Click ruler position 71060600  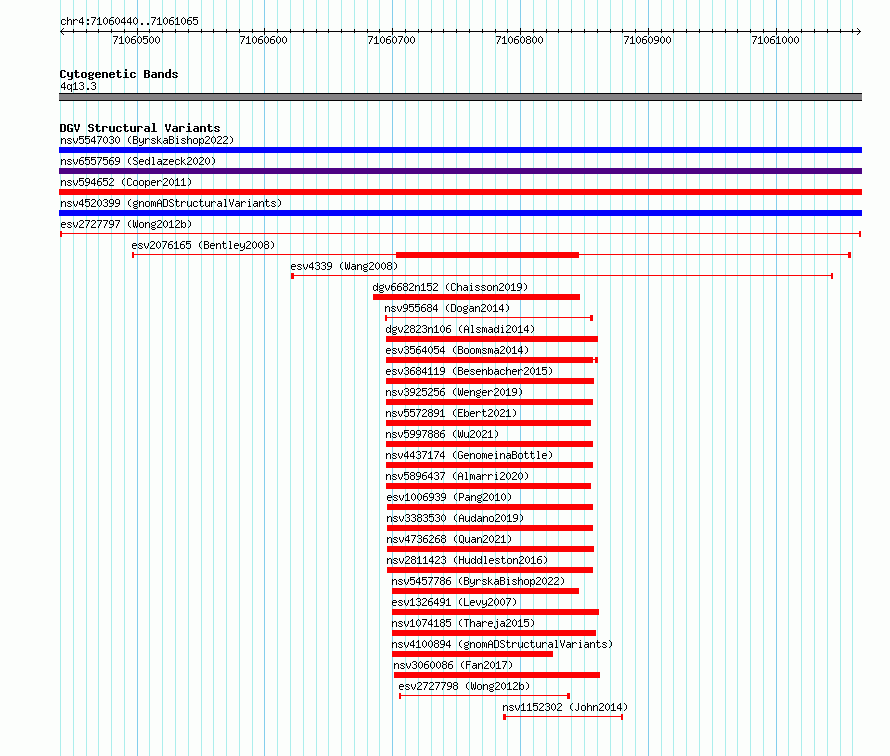pos(264,40)
